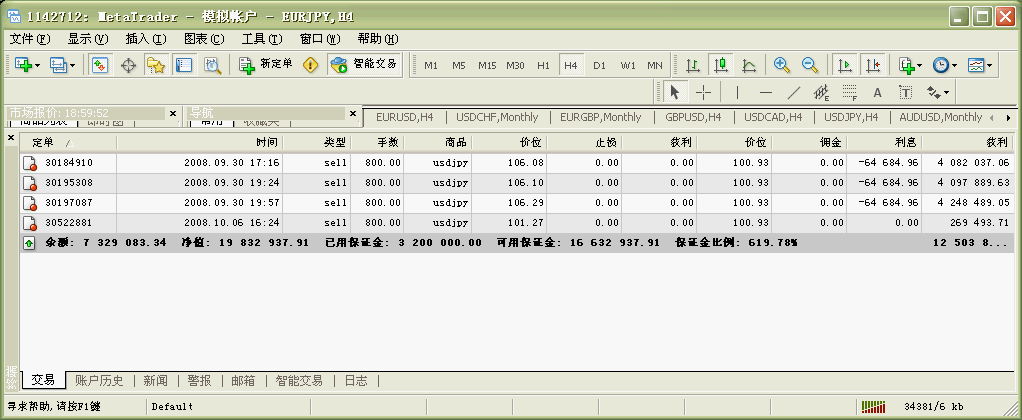Select the trendline tool
Screen dimensions: 1022x420
point(793,92)
